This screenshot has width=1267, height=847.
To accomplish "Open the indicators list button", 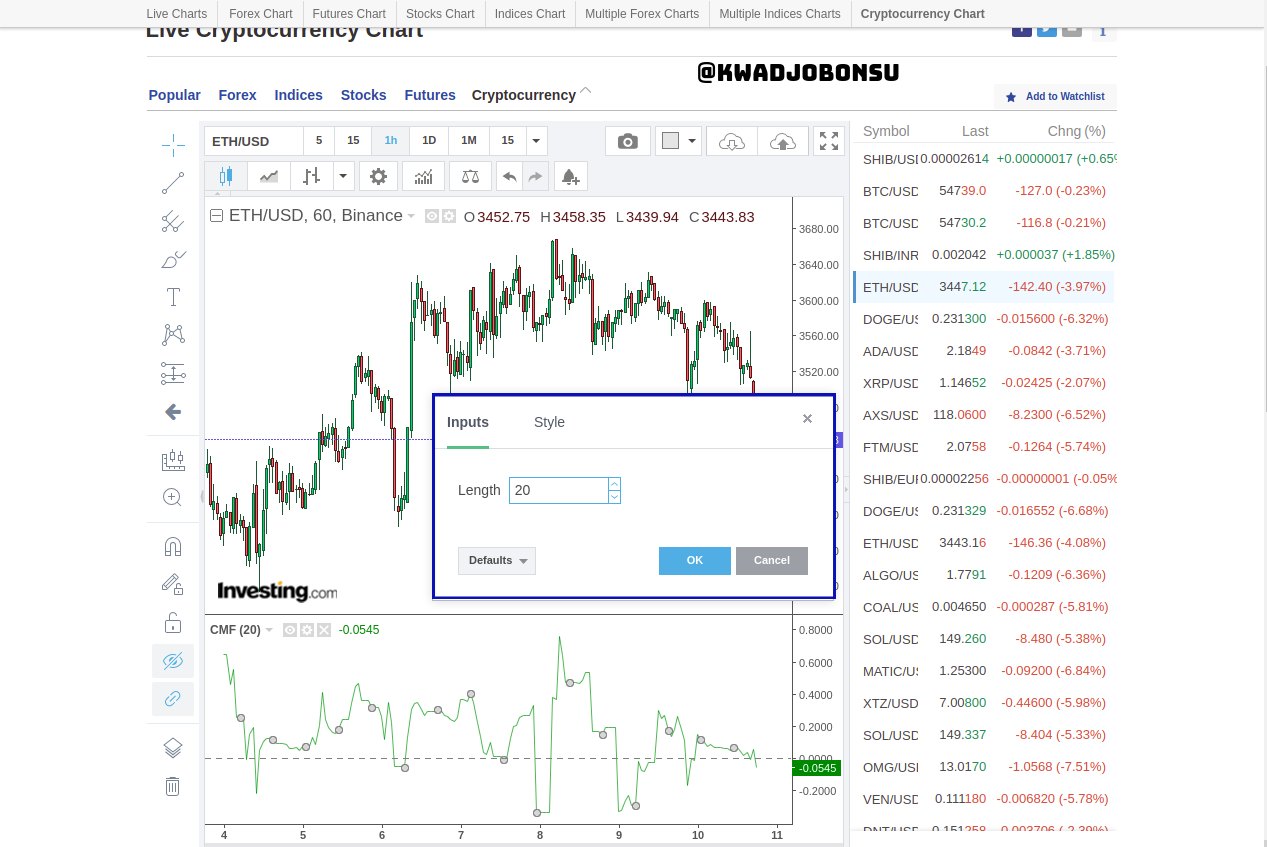I will tap(423, 176).
